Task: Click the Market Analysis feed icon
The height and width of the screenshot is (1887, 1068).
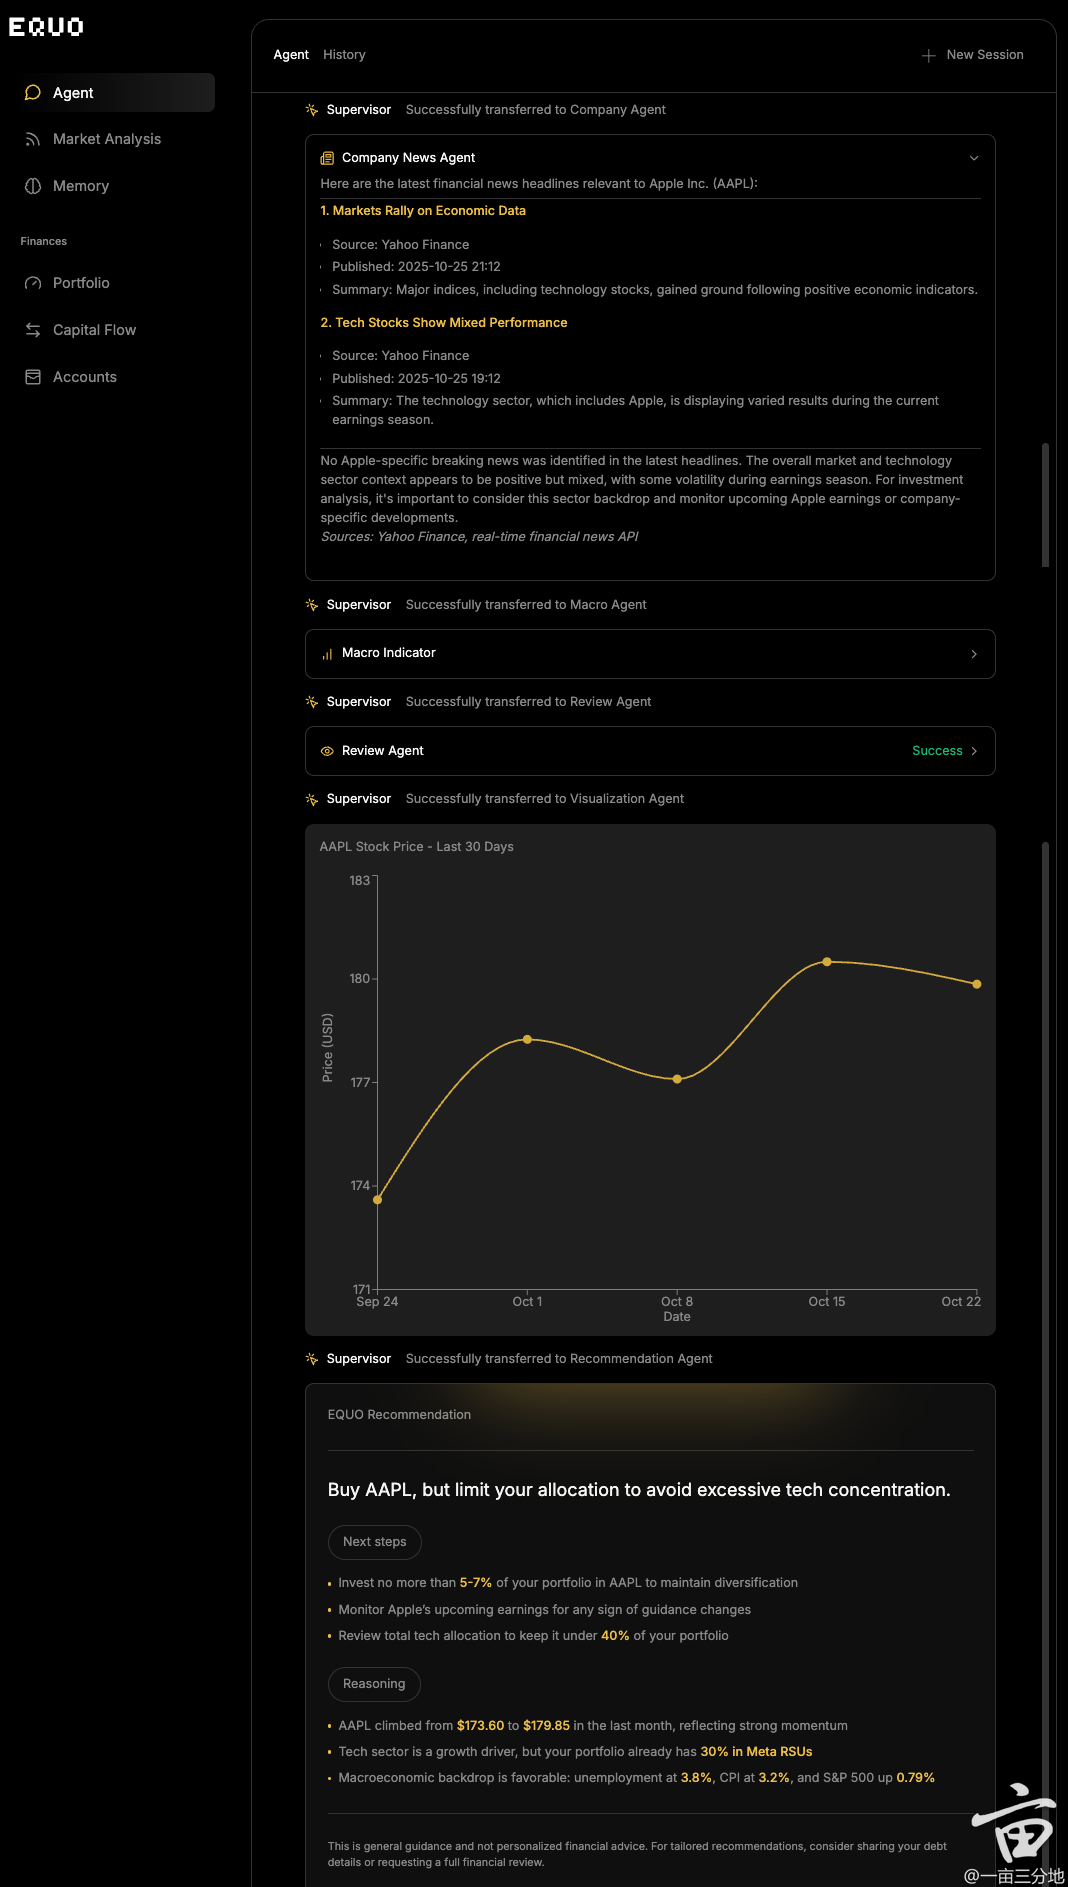Action: 33,139
